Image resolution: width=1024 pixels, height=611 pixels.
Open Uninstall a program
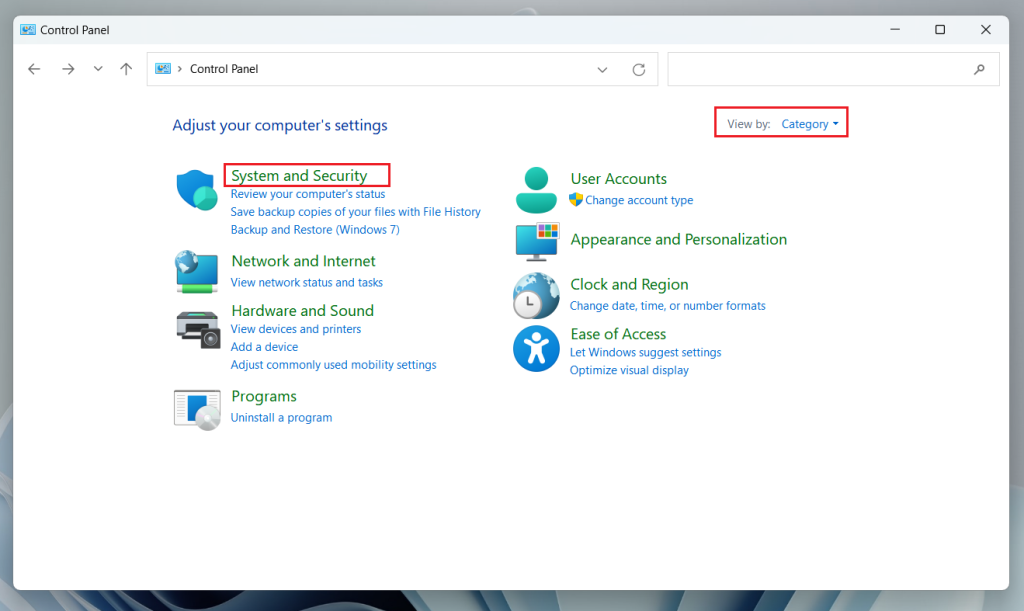point(281,417)
